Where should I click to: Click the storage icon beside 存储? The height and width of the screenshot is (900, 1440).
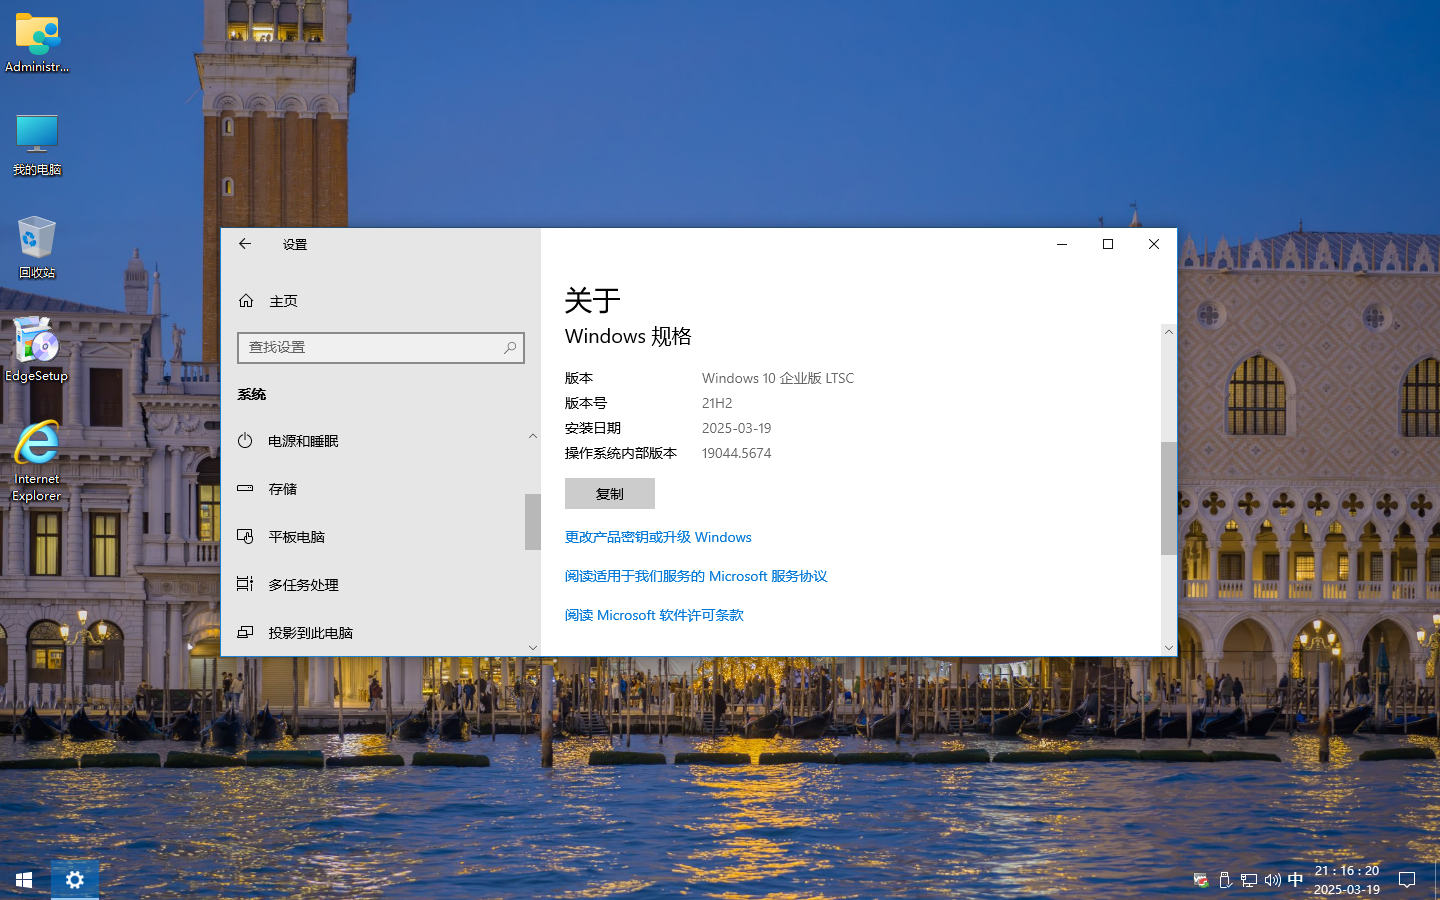pos(245,488)
